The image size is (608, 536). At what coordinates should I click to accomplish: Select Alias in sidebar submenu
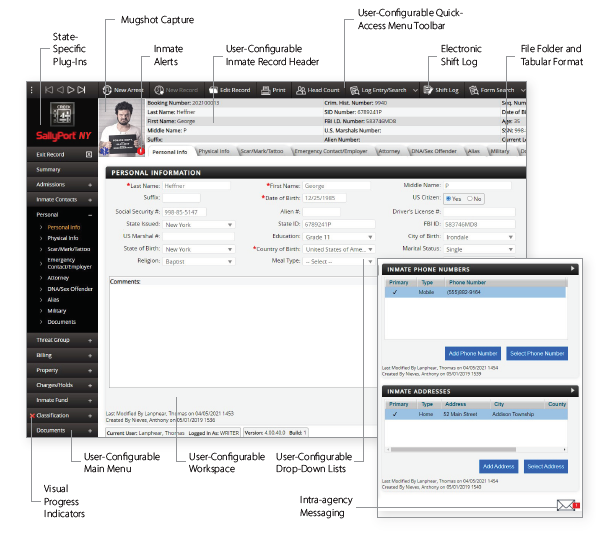53,300
